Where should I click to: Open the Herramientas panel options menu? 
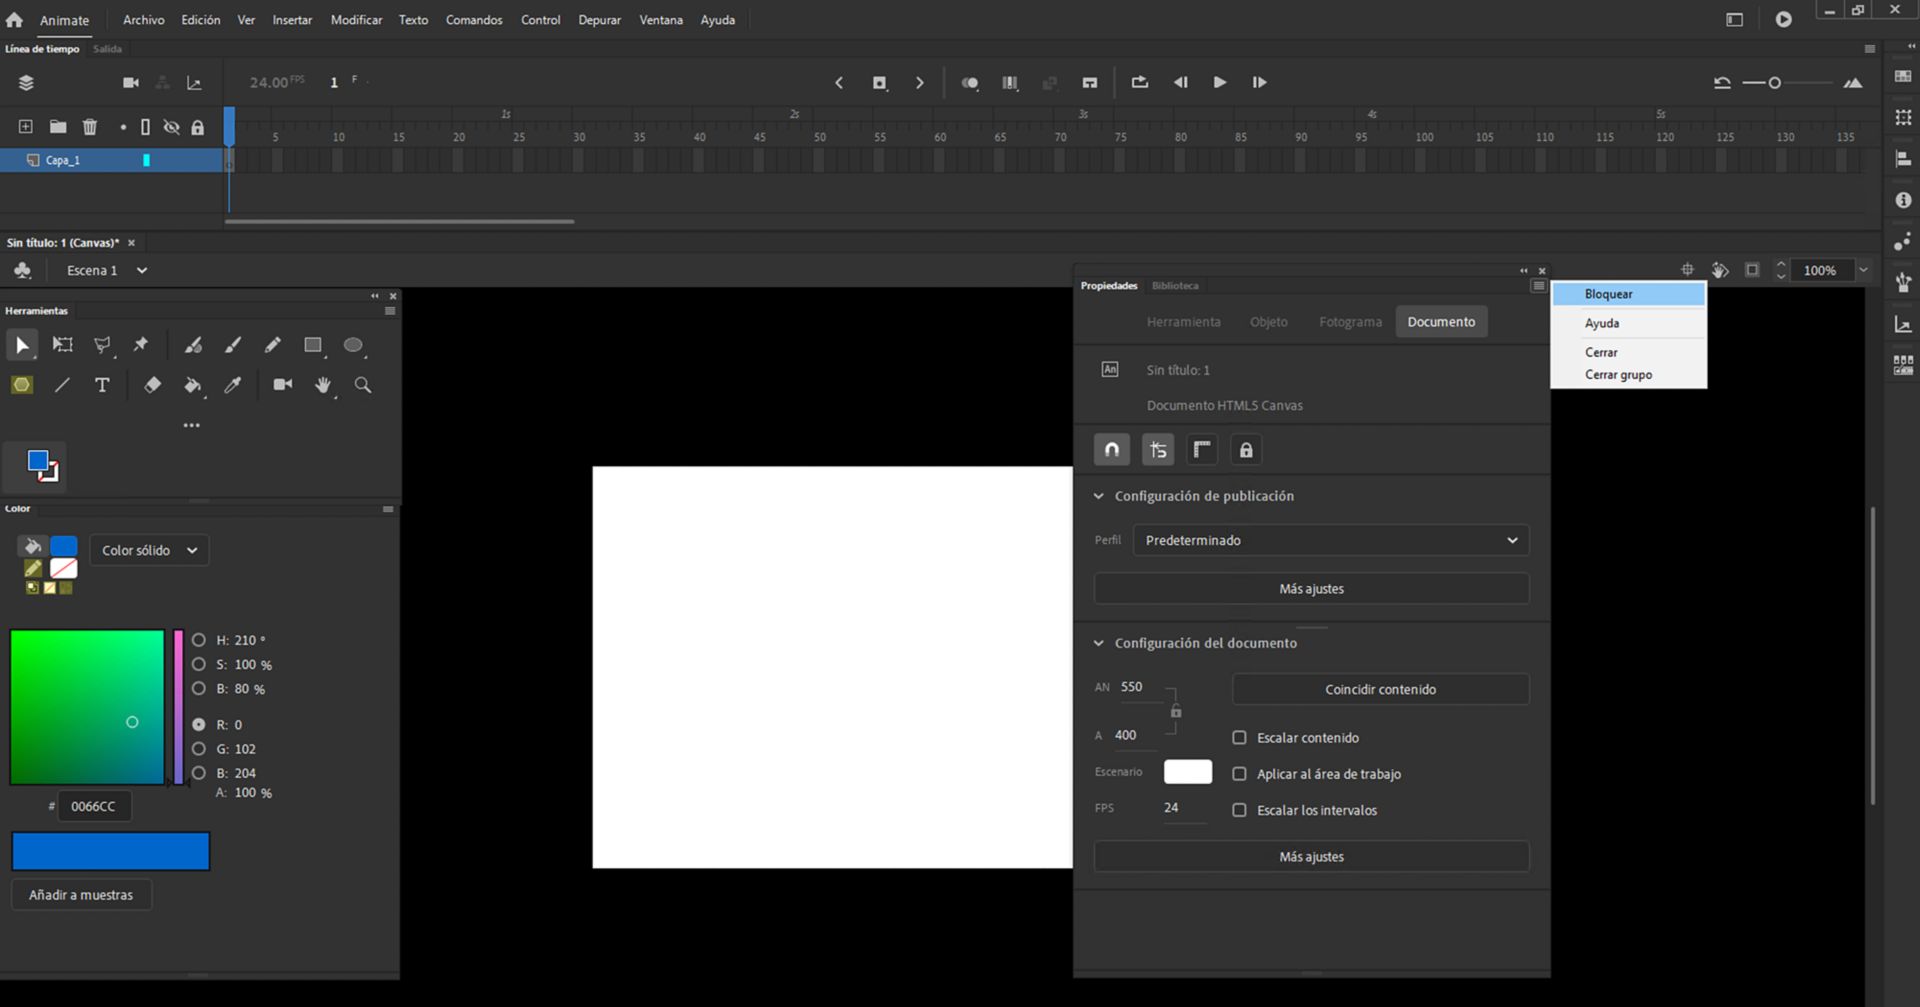tap(390, 311)
